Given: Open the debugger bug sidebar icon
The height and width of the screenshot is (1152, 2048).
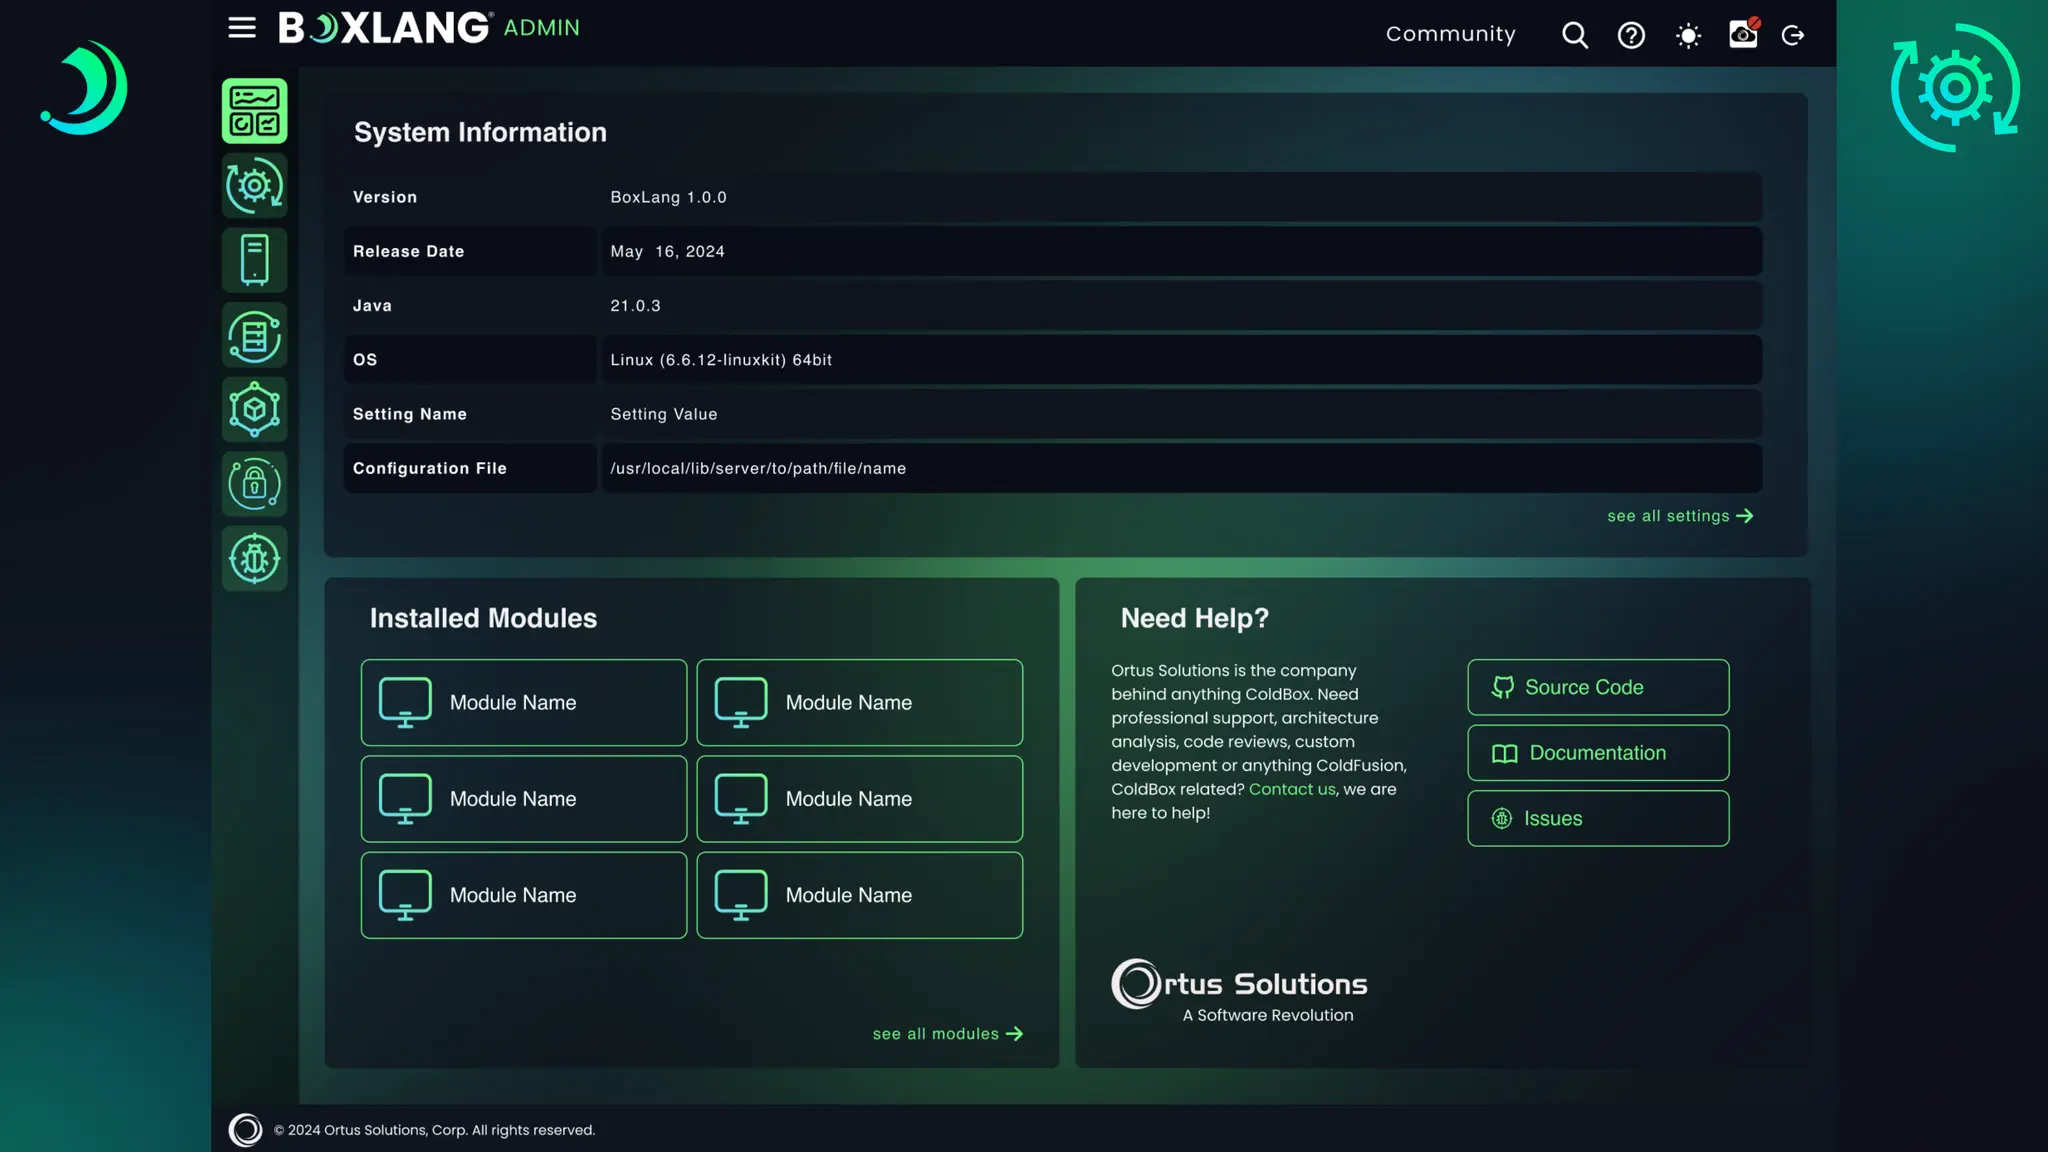Looking at the screenshot, I should coord(254,559).
